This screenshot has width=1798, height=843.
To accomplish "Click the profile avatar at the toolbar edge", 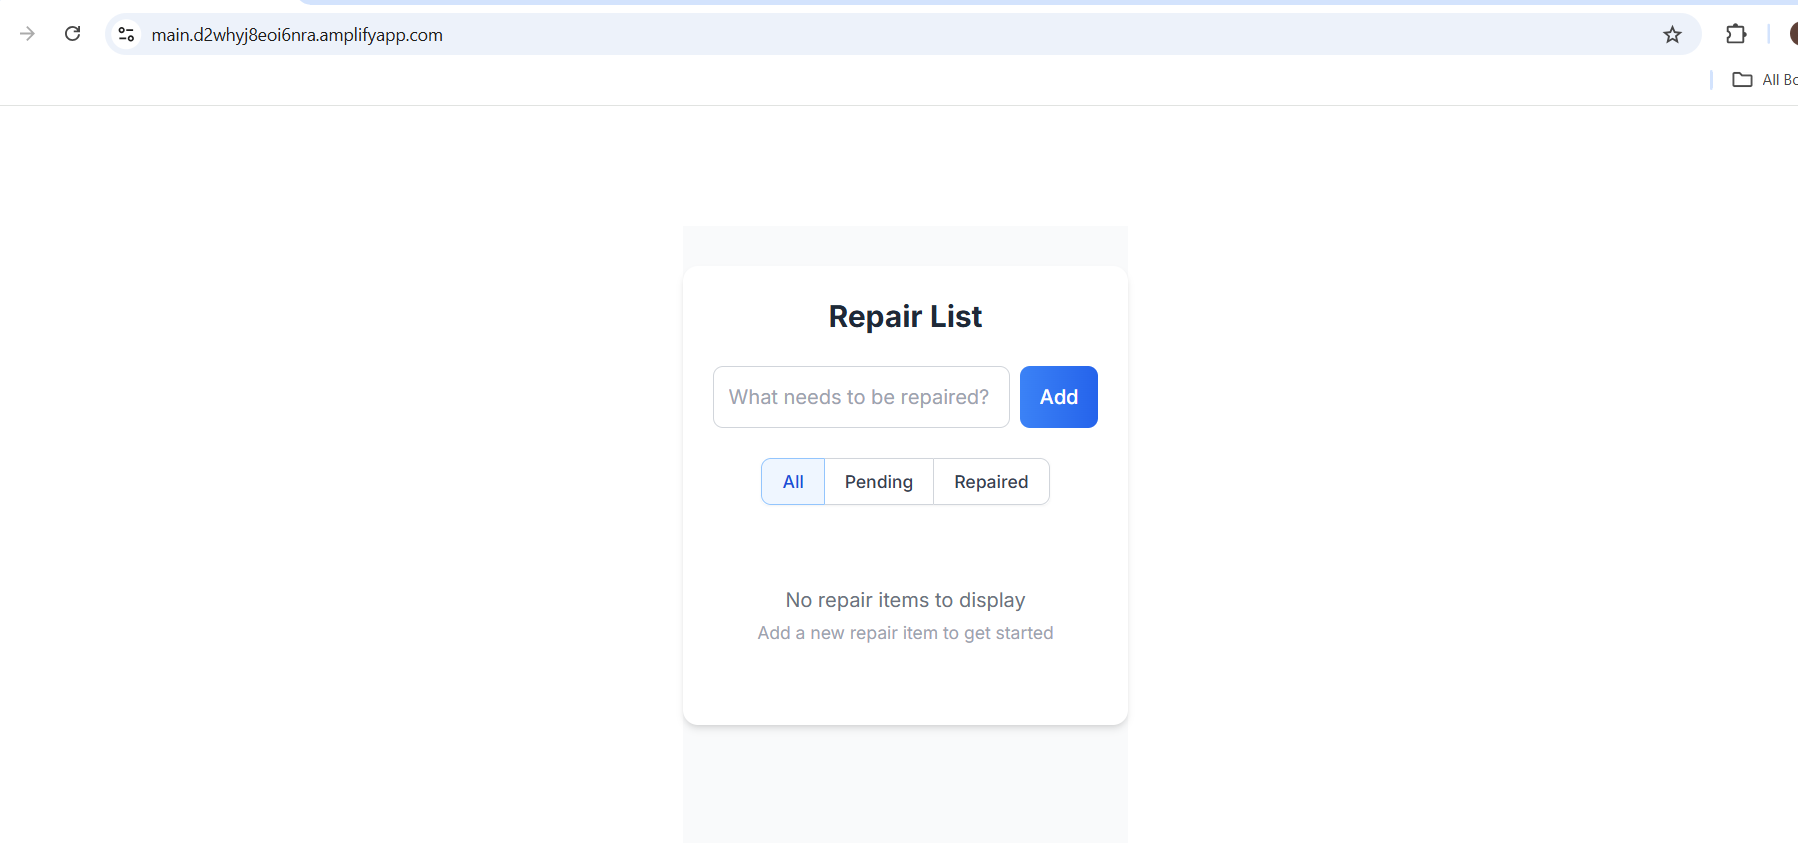I will 1792,34.
